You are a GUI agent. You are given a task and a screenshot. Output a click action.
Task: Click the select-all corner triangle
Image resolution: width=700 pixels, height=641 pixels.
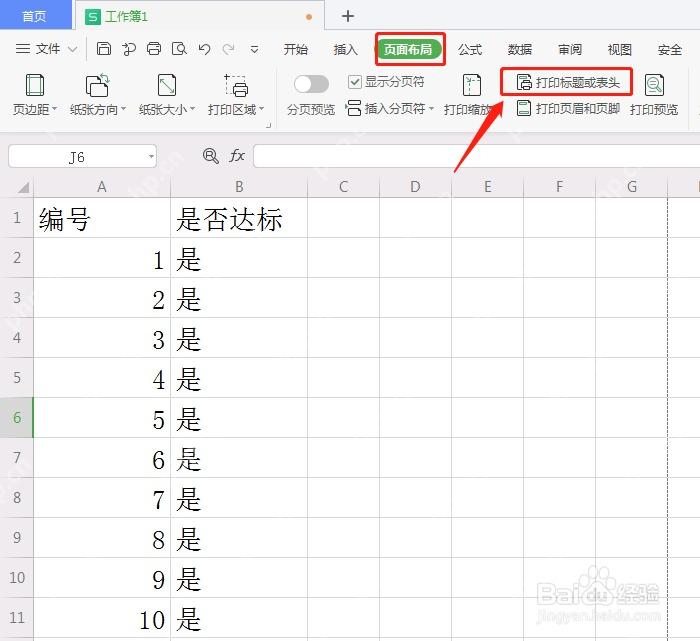24,187
